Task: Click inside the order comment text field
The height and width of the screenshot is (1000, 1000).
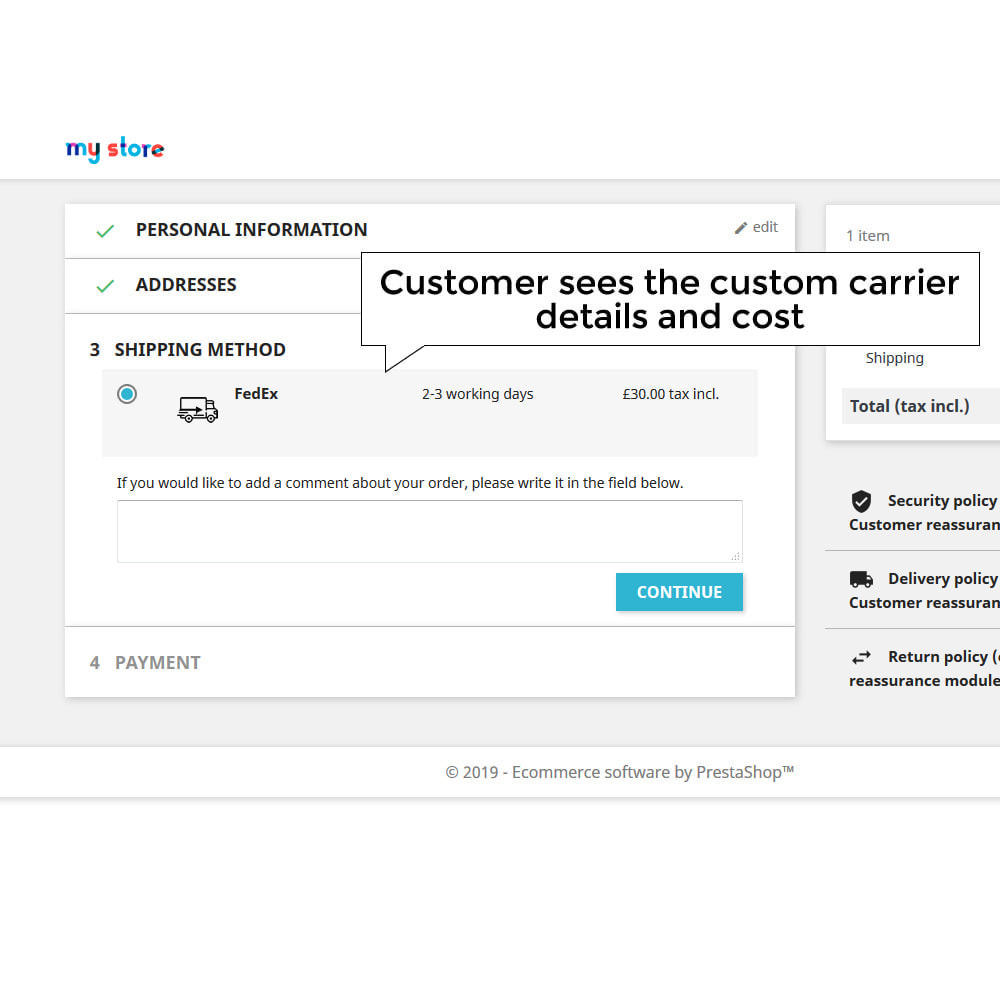Action: (x=430, y=531)
